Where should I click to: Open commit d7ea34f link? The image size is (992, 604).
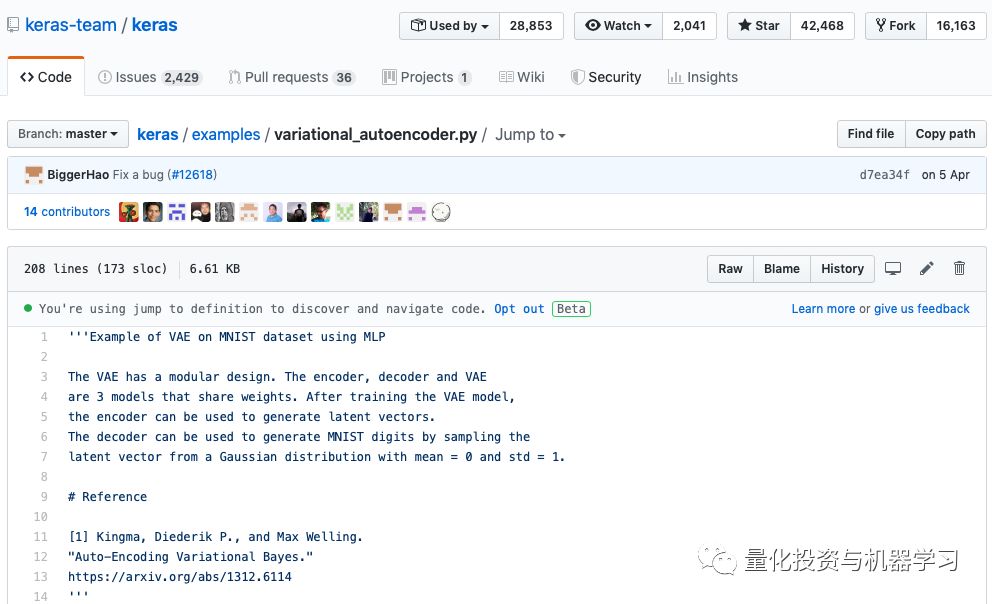[884, 175]
